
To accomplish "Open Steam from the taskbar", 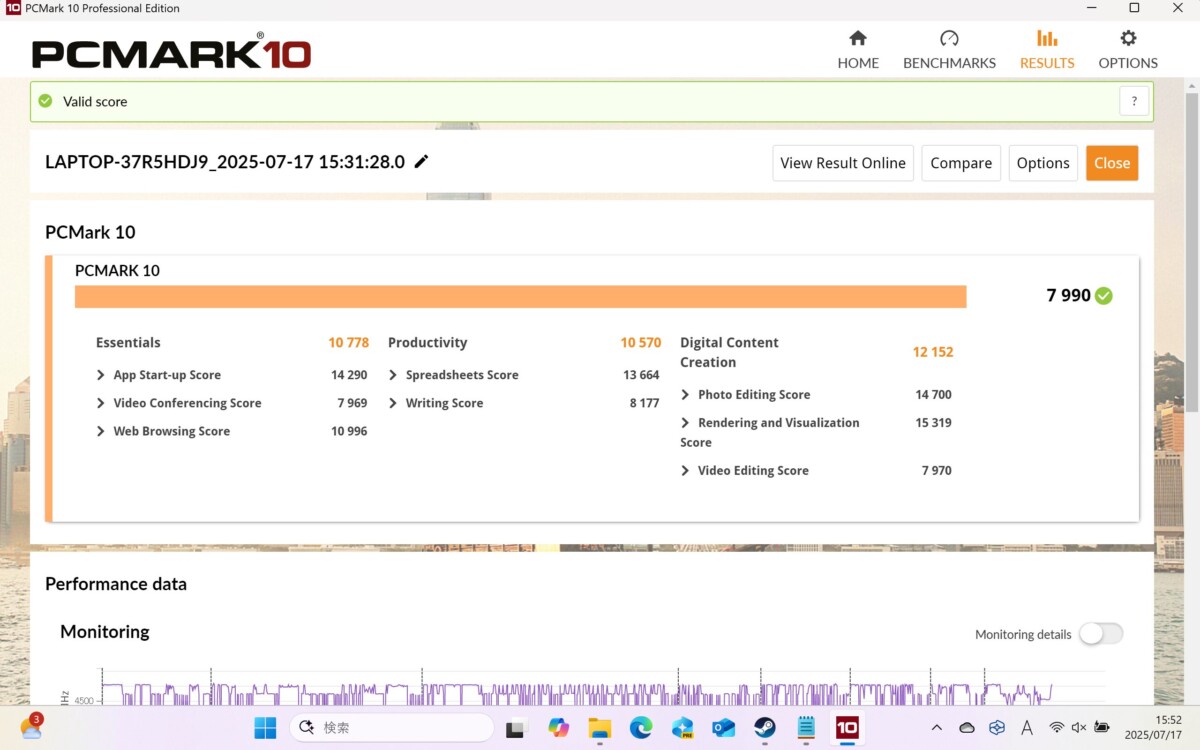I will [765, 728].
